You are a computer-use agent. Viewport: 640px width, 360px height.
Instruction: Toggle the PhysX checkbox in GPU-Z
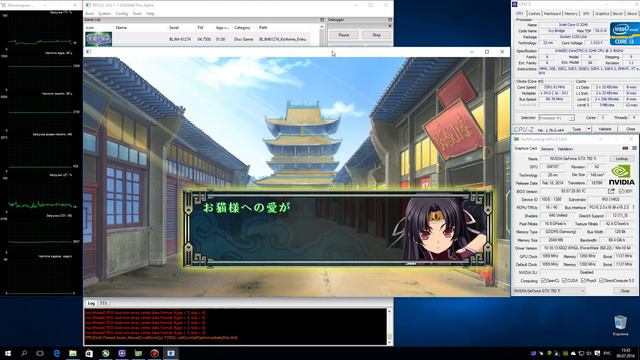[x=583, y=280]
